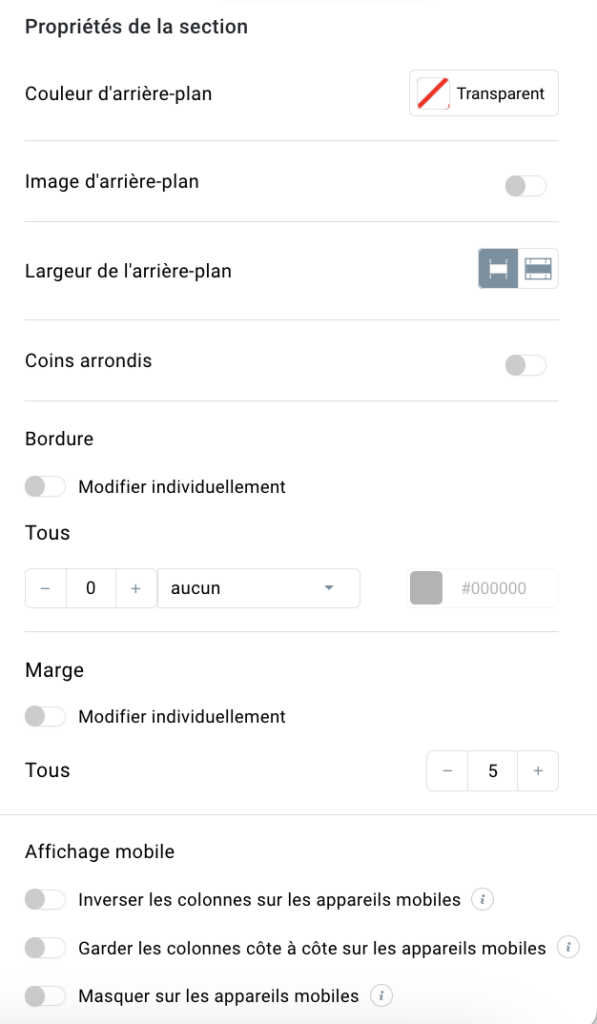Enable Inverser les colonnes sur mobiles
This screenshot has height=1024, width=597.
(x=45, y=899)
